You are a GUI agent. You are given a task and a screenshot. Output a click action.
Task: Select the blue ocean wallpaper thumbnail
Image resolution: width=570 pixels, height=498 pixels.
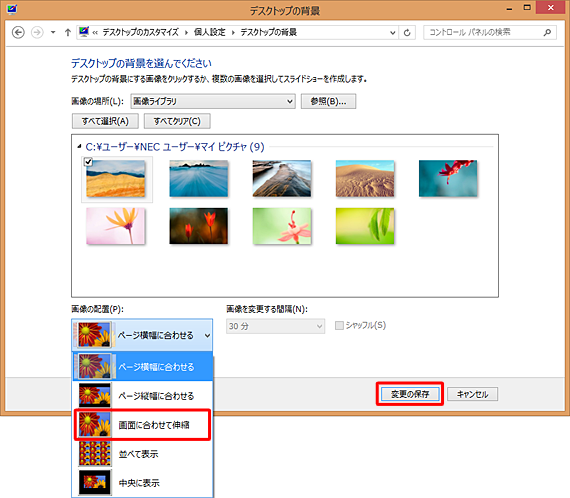(x=199, y=178)
